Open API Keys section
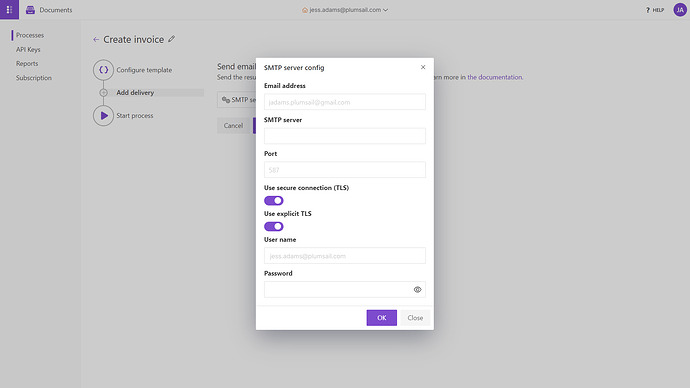This screenshot has width=690, height=388. pyautogui.click(x=28, y=49)
